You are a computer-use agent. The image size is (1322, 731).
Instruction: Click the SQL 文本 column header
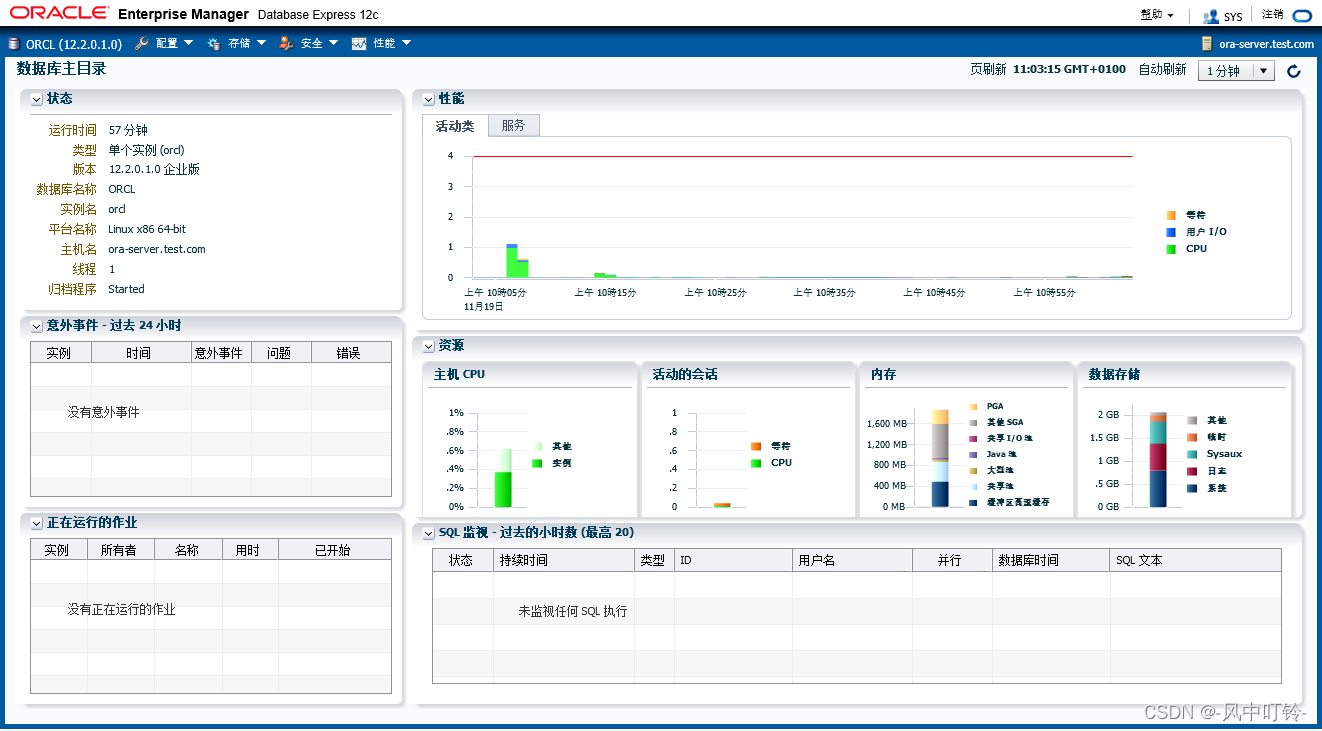click(1195, 560)
